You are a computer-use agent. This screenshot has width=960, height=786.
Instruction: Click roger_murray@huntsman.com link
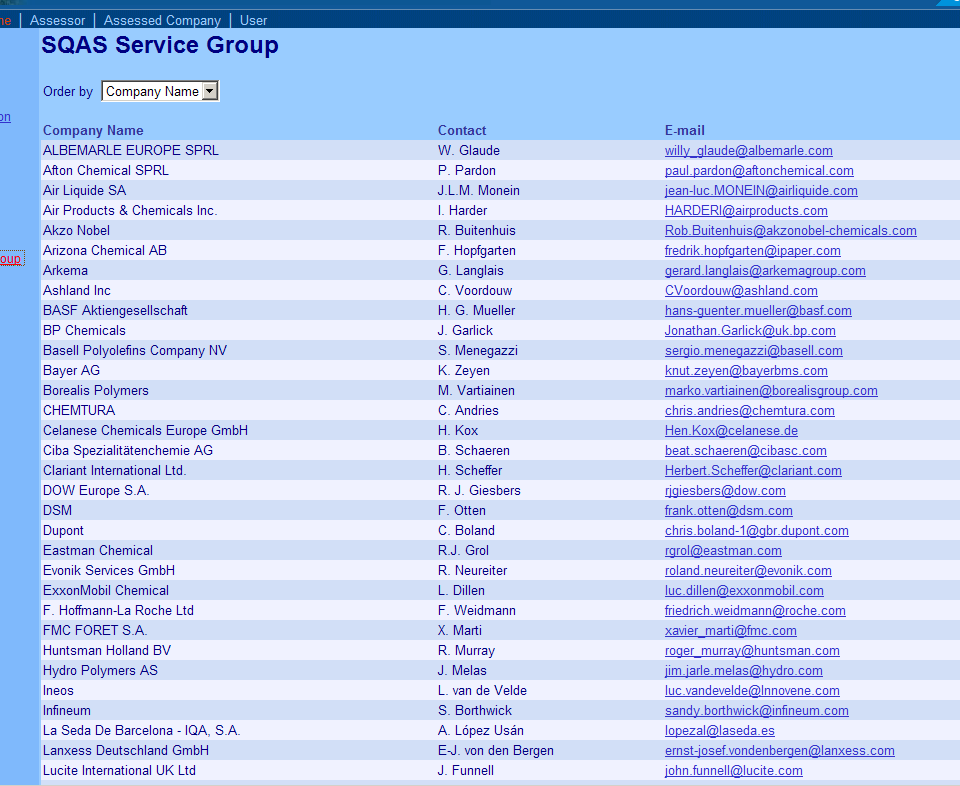pos(752,651)
